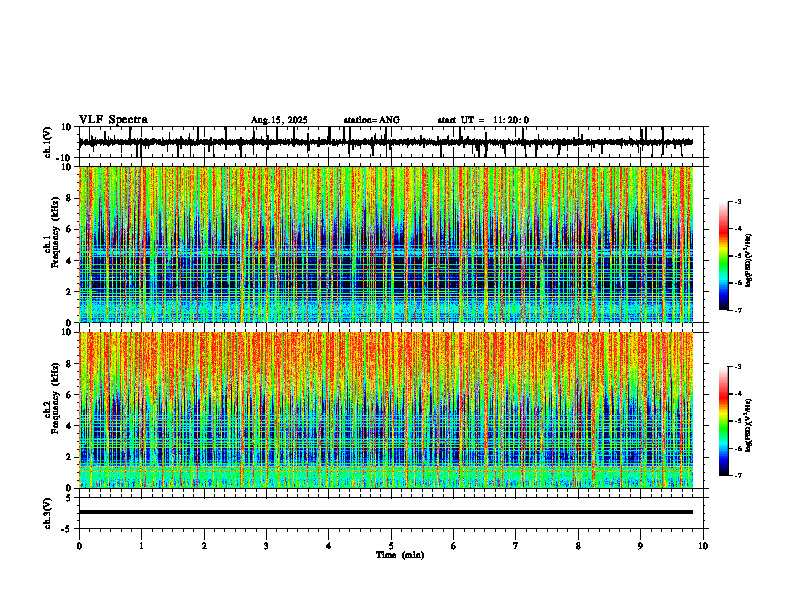Viewport: 792px width, 612px height.
Task: Click time axis tick label 7
Action: click(x=516, y=546)
